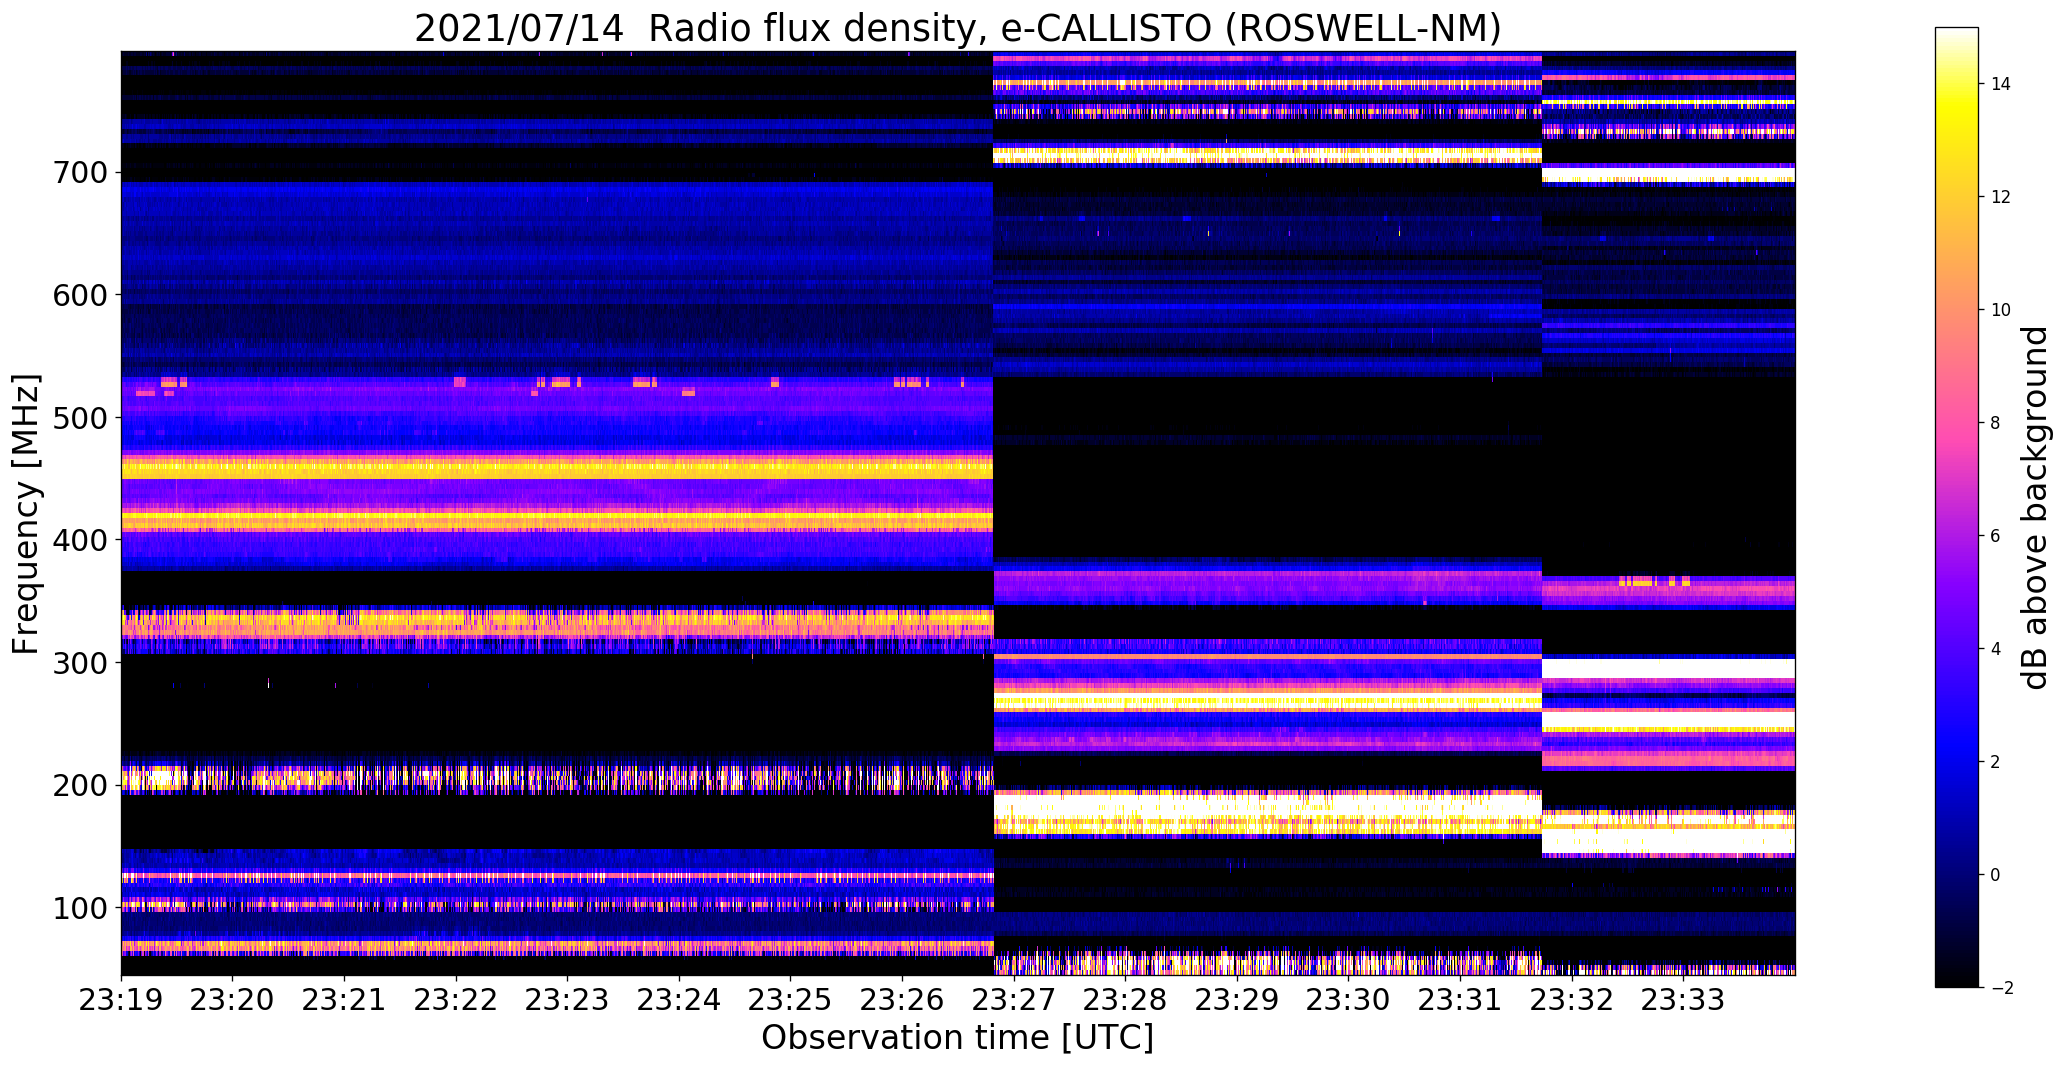
Task: Click the 23:32 time tick label
Action: click(x=1573, y=1000)
